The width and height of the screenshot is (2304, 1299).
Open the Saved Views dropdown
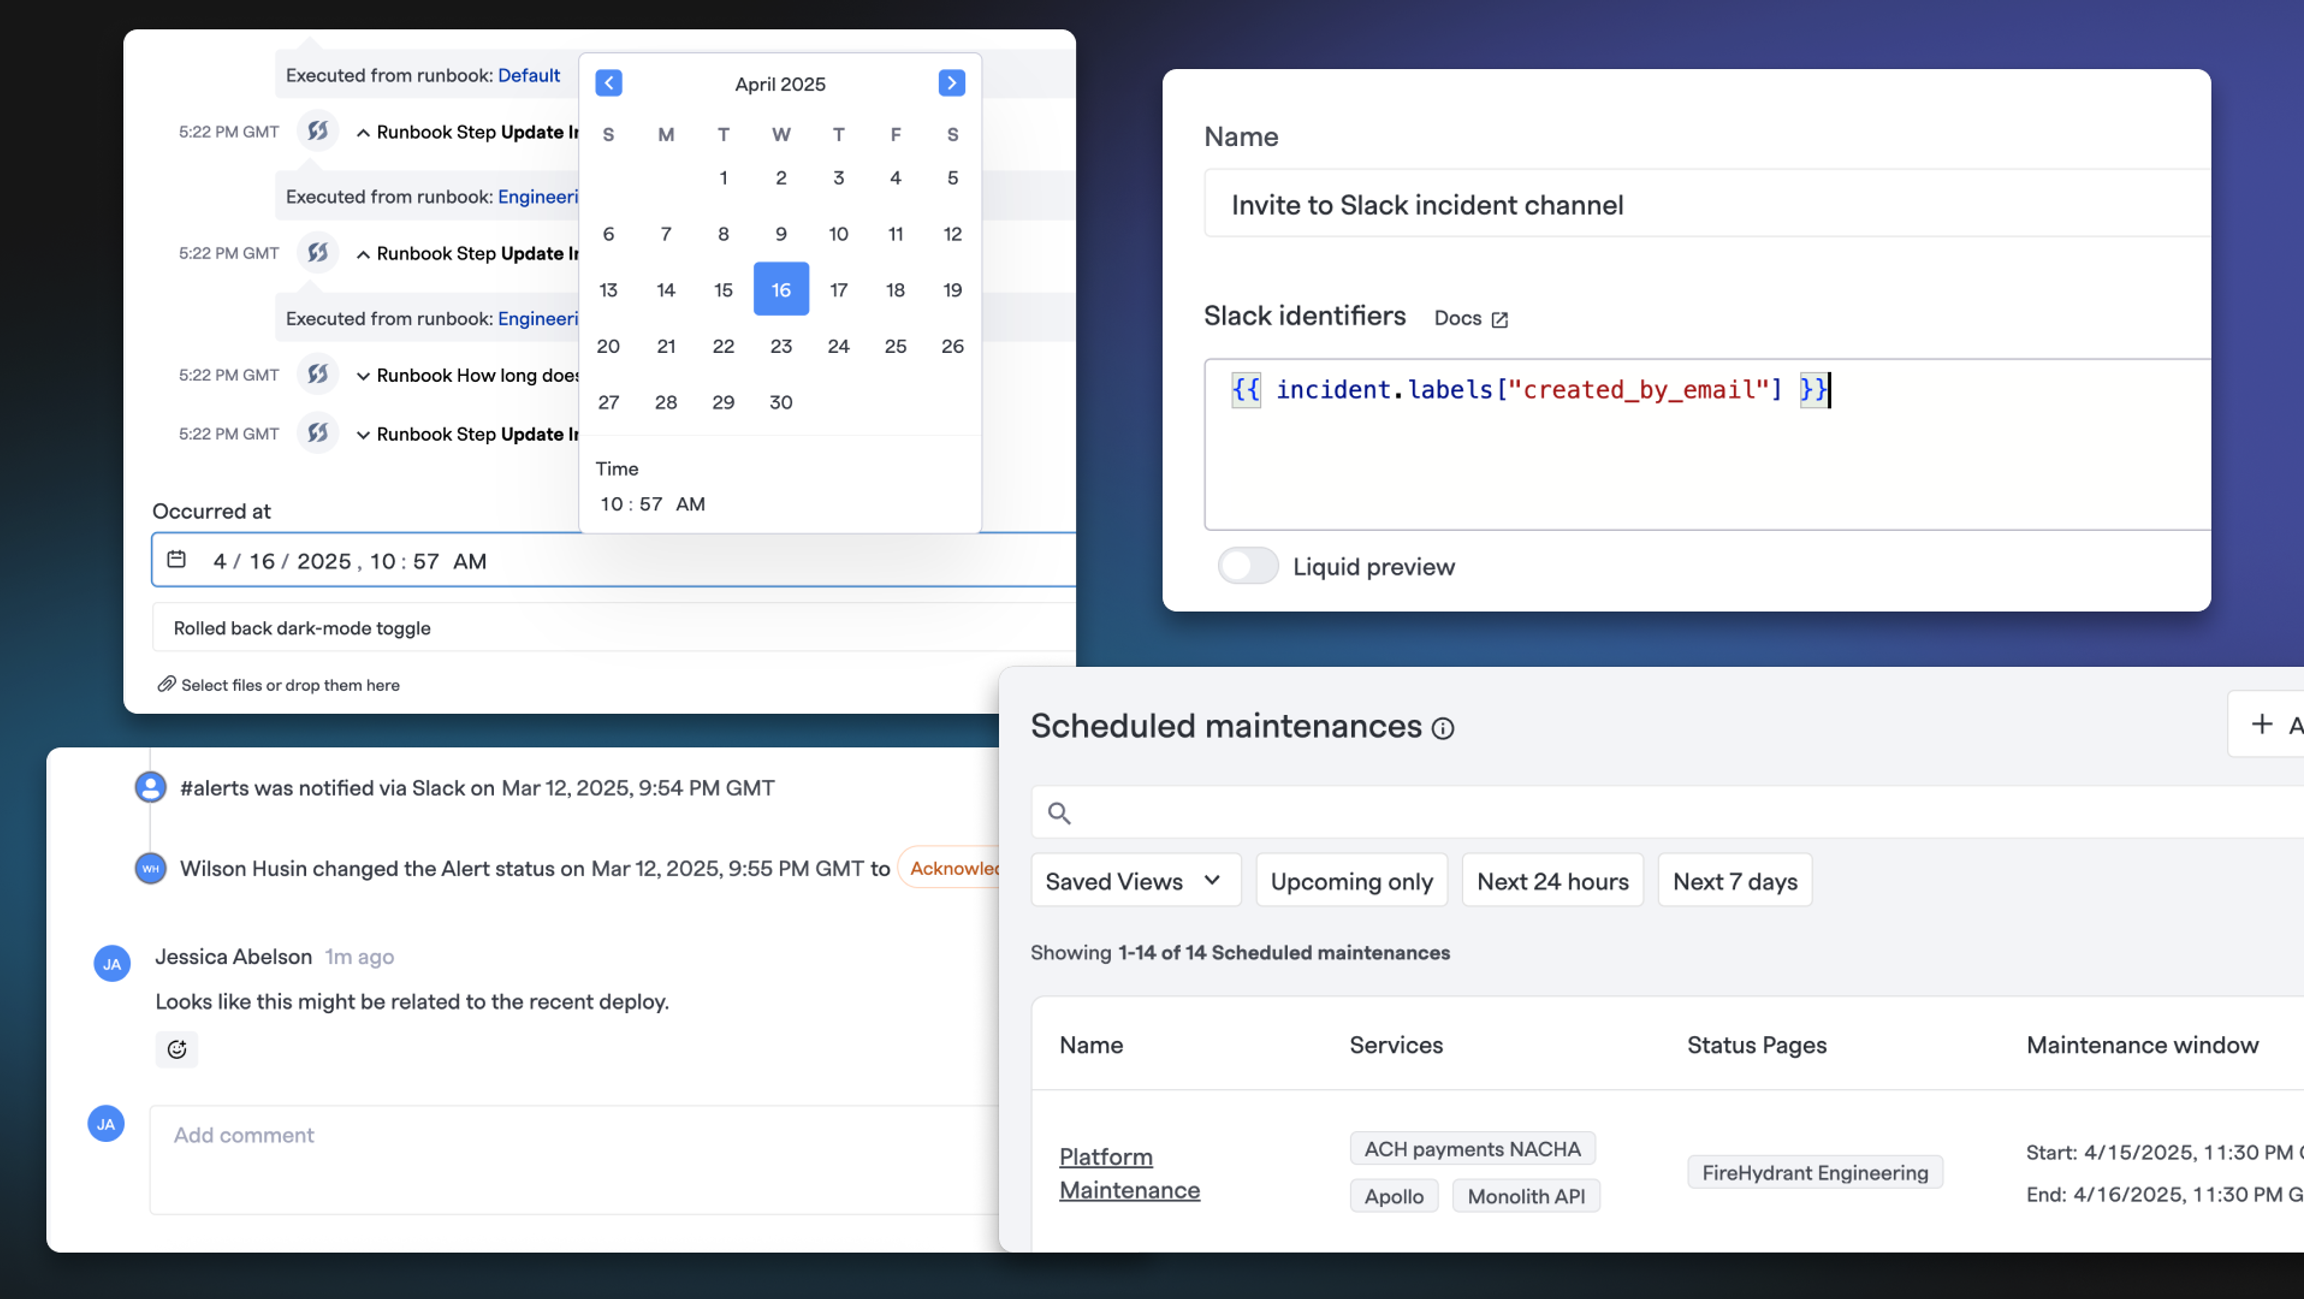coord(1135,880)
